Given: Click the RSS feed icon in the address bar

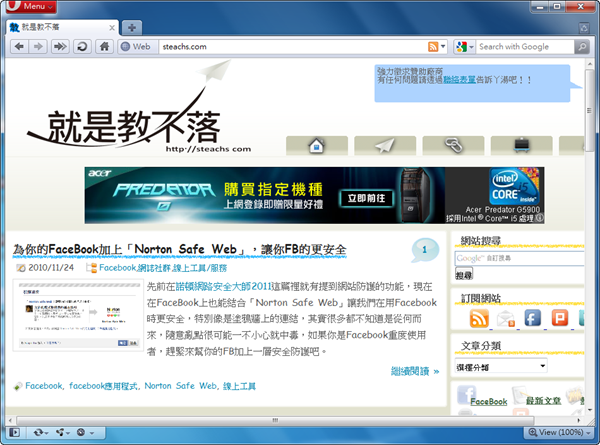Looking at the screenshot, I should point(433,47).
